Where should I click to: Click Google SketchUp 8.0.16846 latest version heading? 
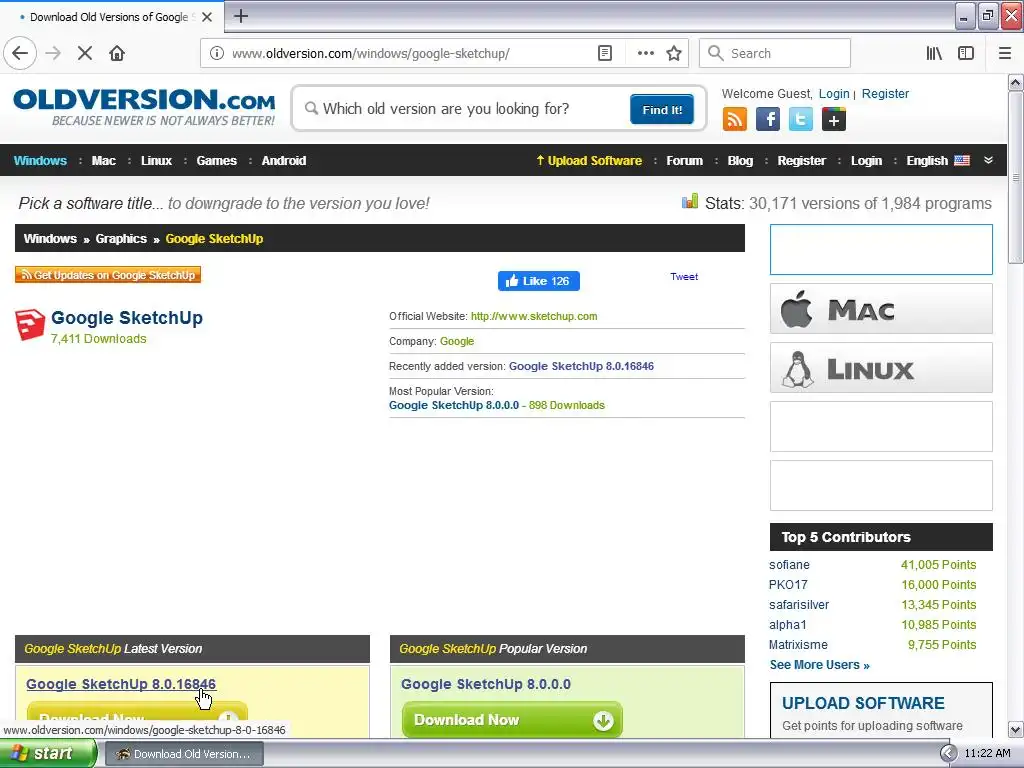coord(121,684)
